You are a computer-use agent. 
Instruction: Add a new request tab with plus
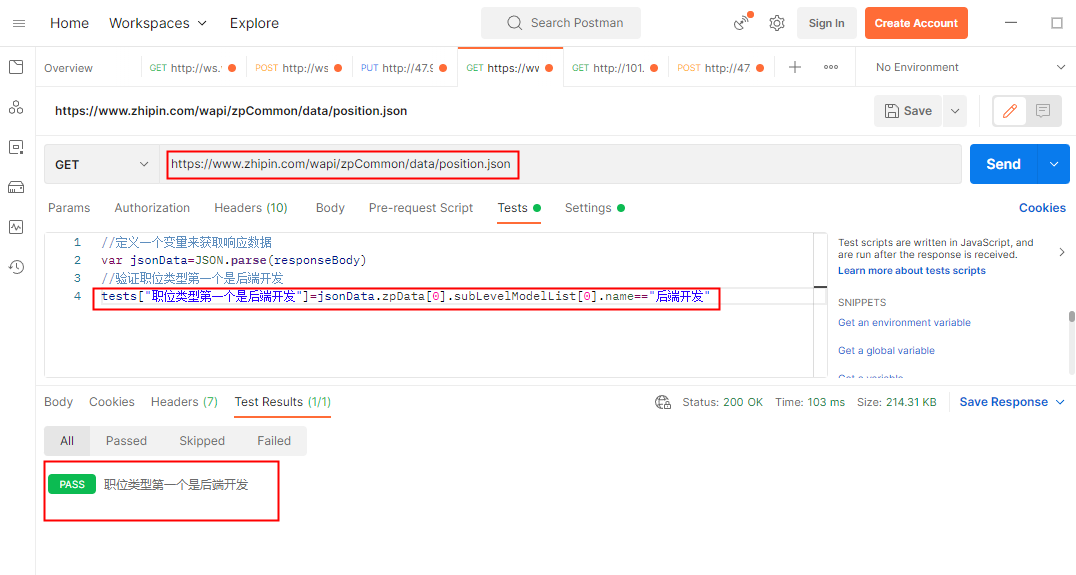click(x=795, y=67)
